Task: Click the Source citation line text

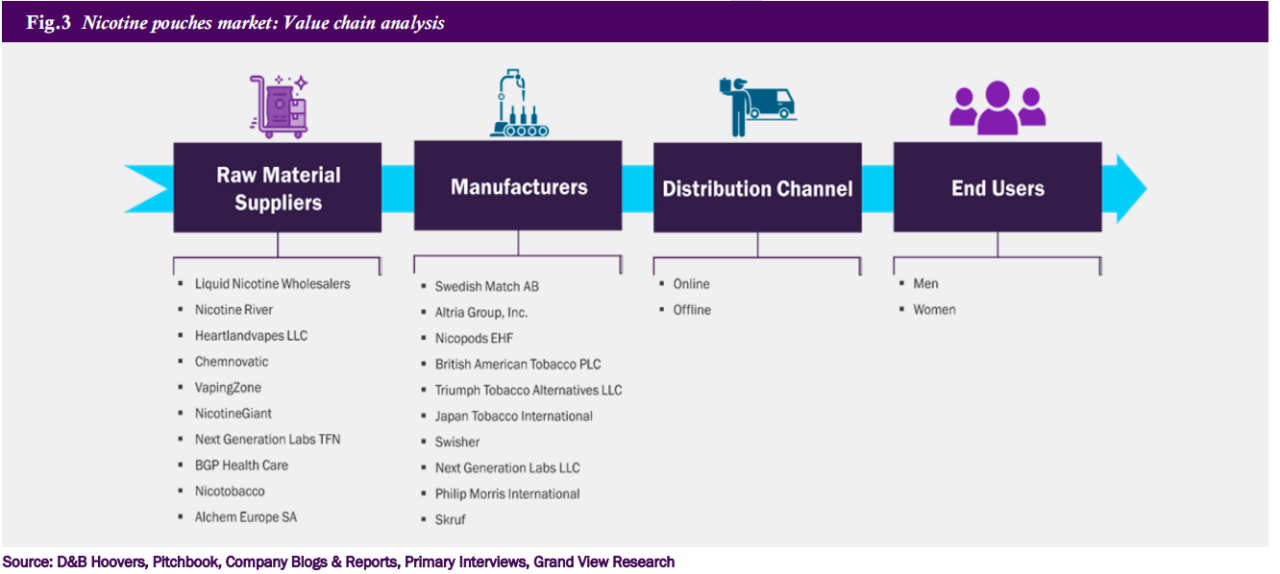Action: coord(338,562)
